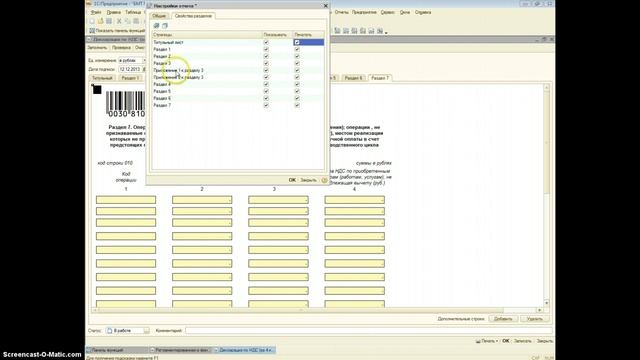Click the fourth icon in the right-hand toolbar group
The image size is (640, 360).
click(x=363, y=31)
